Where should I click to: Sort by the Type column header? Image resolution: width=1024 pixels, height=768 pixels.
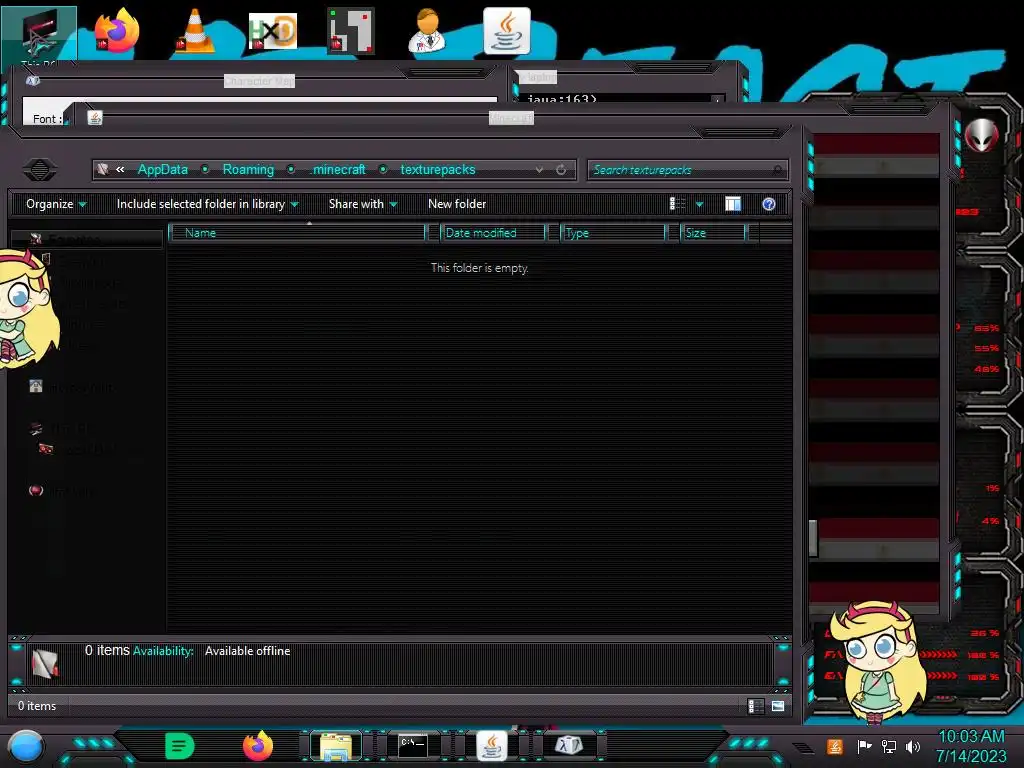(x=613, y=233)
